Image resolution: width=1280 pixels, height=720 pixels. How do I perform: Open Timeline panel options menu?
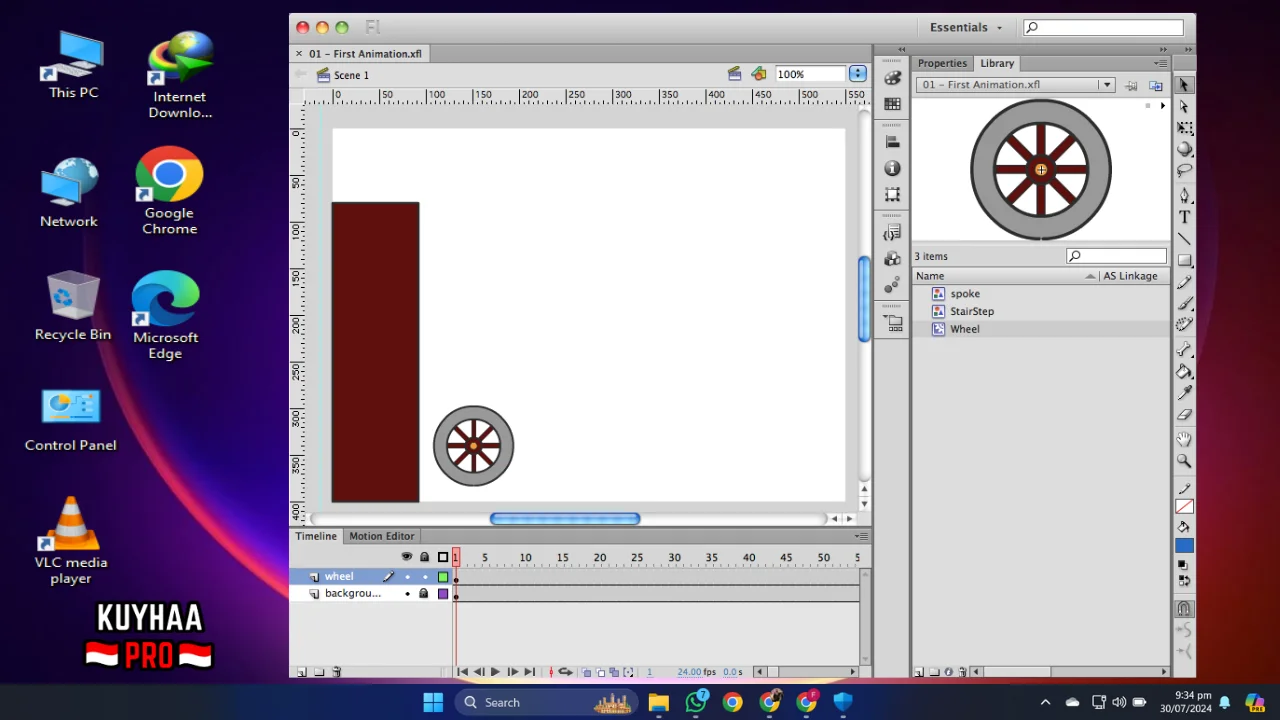861,536
